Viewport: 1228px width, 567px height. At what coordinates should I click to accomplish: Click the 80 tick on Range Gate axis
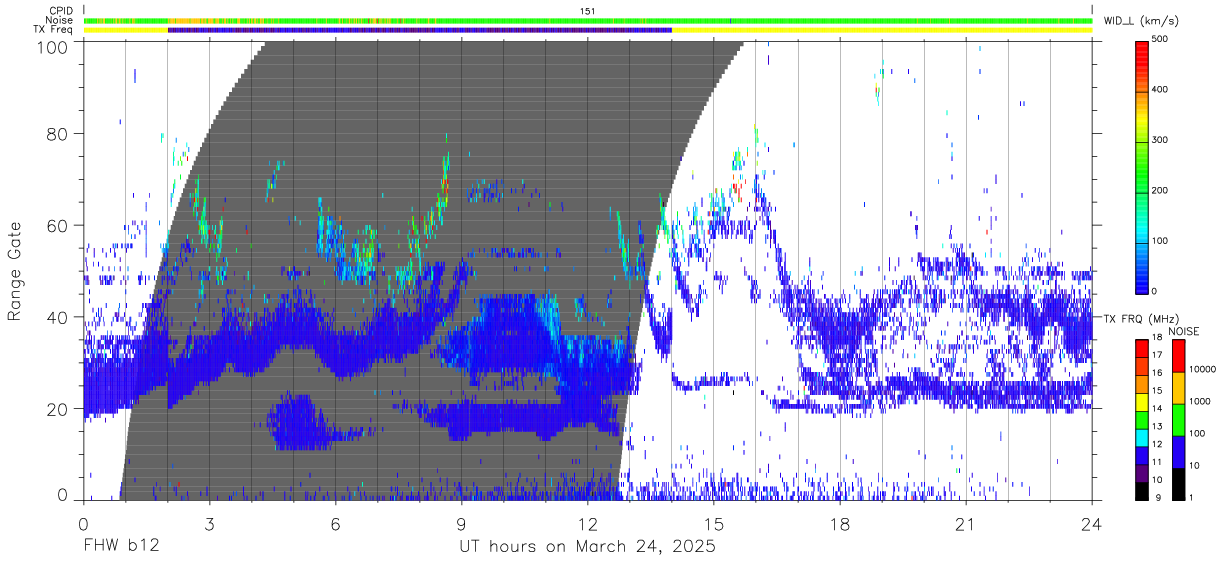pos(56,133)
